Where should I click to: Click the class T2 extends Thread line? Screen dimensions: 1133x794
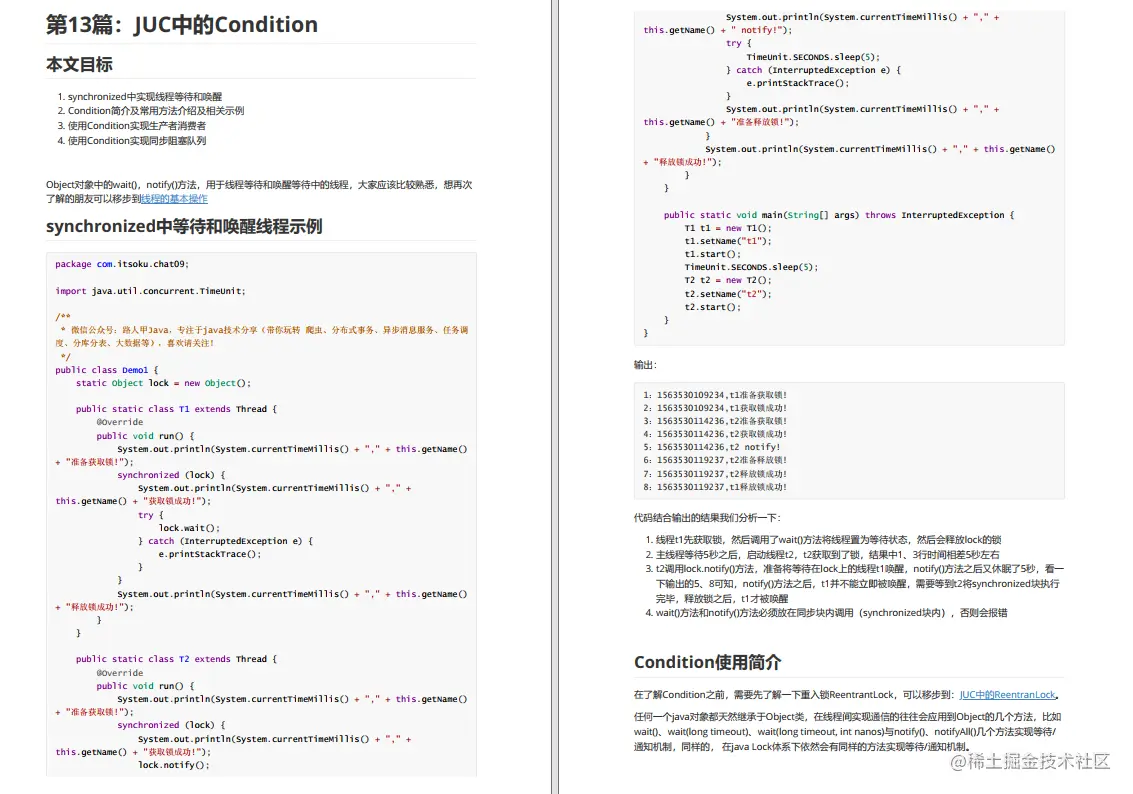(x=176, y=659)
